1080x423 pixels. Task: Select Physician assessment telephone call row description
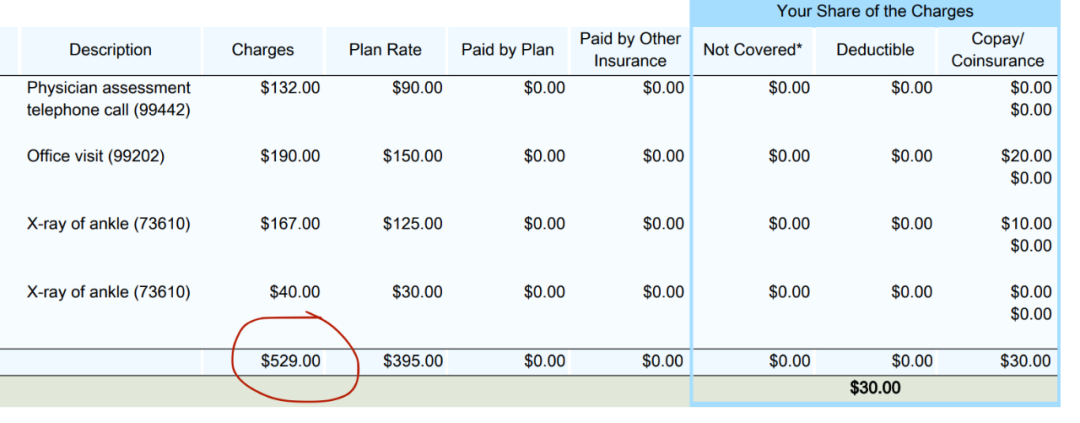(109, 99)
